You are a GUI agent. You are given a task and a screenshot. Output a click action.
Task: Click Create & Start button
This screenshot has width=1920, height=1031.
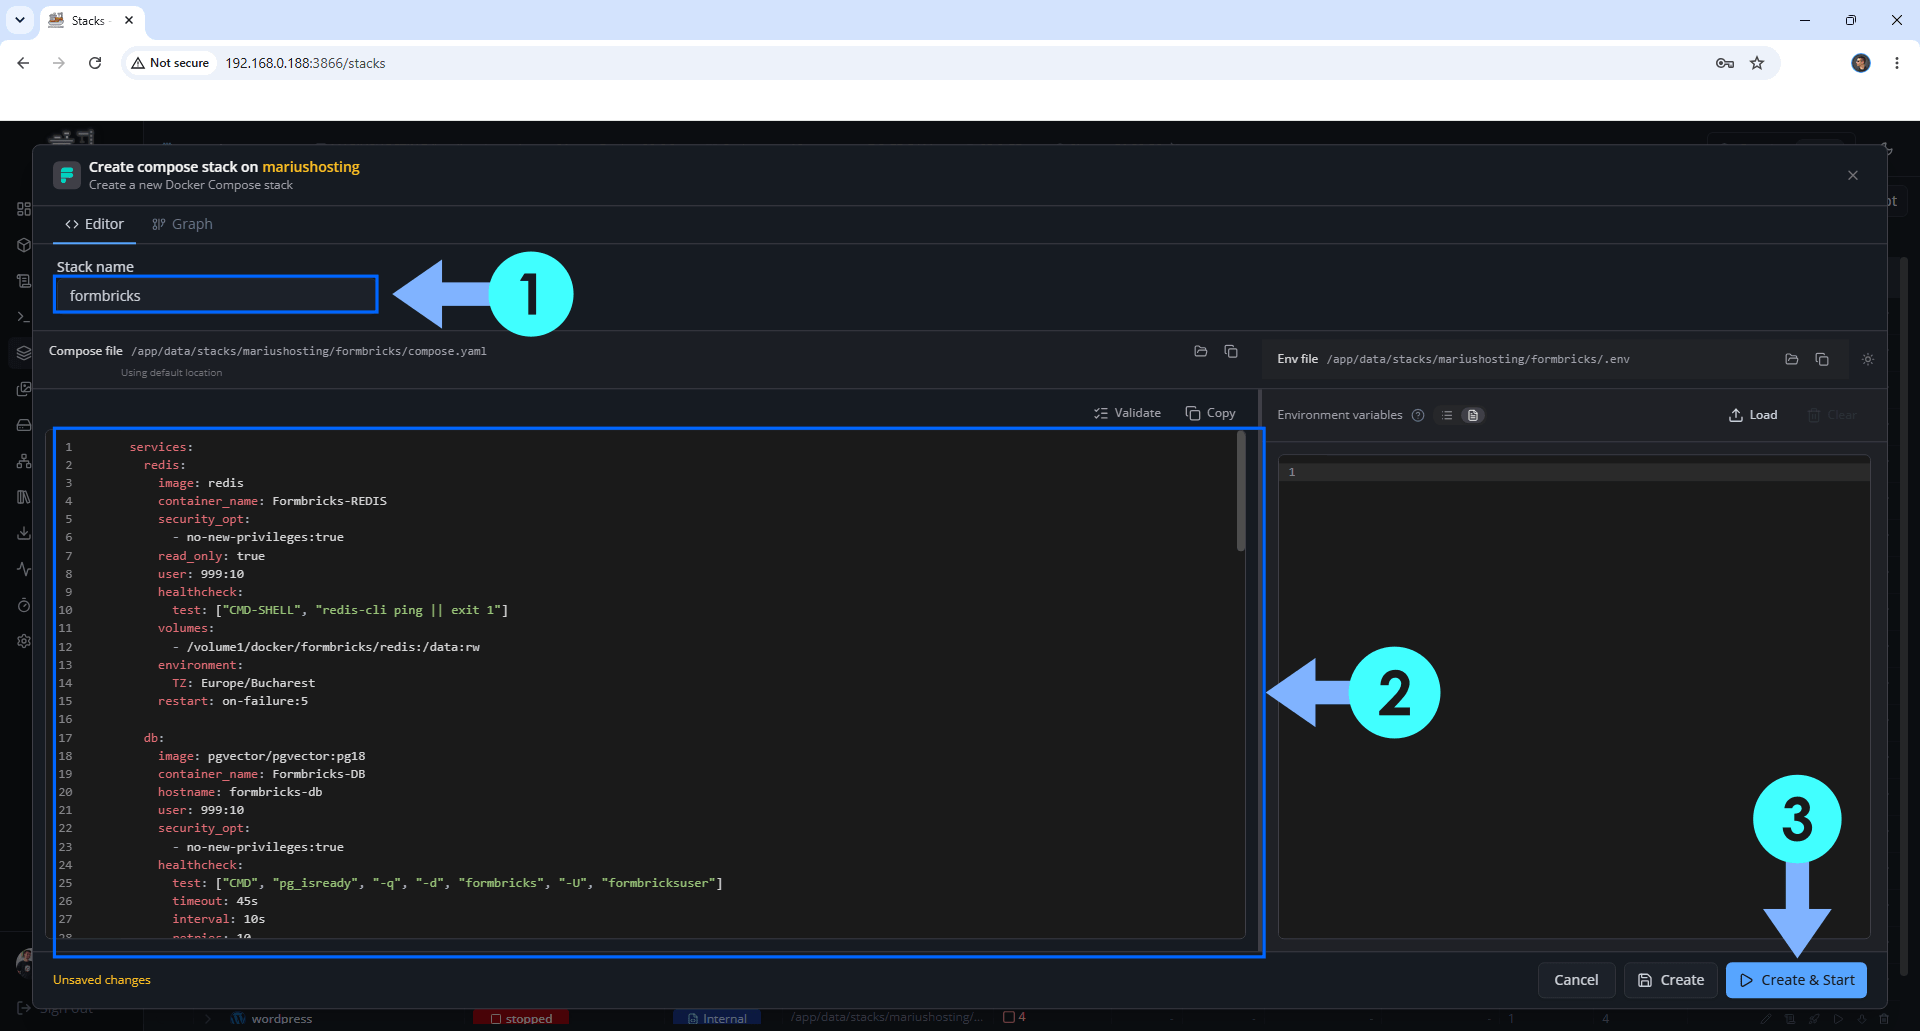[x=1797, y=980]
